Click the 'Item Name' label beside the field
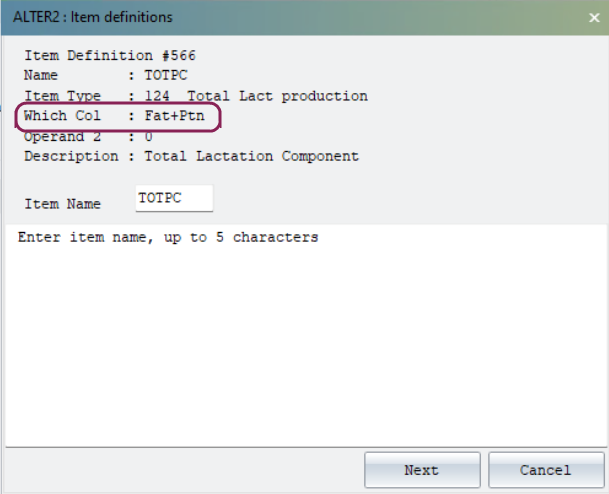 (62, 203)
